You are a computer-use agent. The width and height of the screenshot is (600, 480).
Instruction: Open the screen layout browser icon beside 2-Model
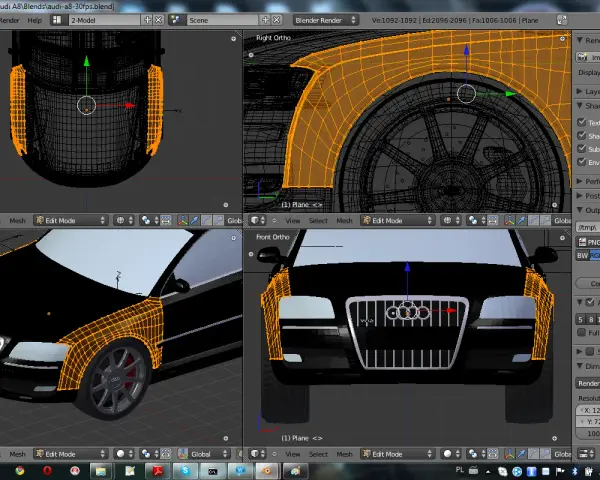point(57,20)
